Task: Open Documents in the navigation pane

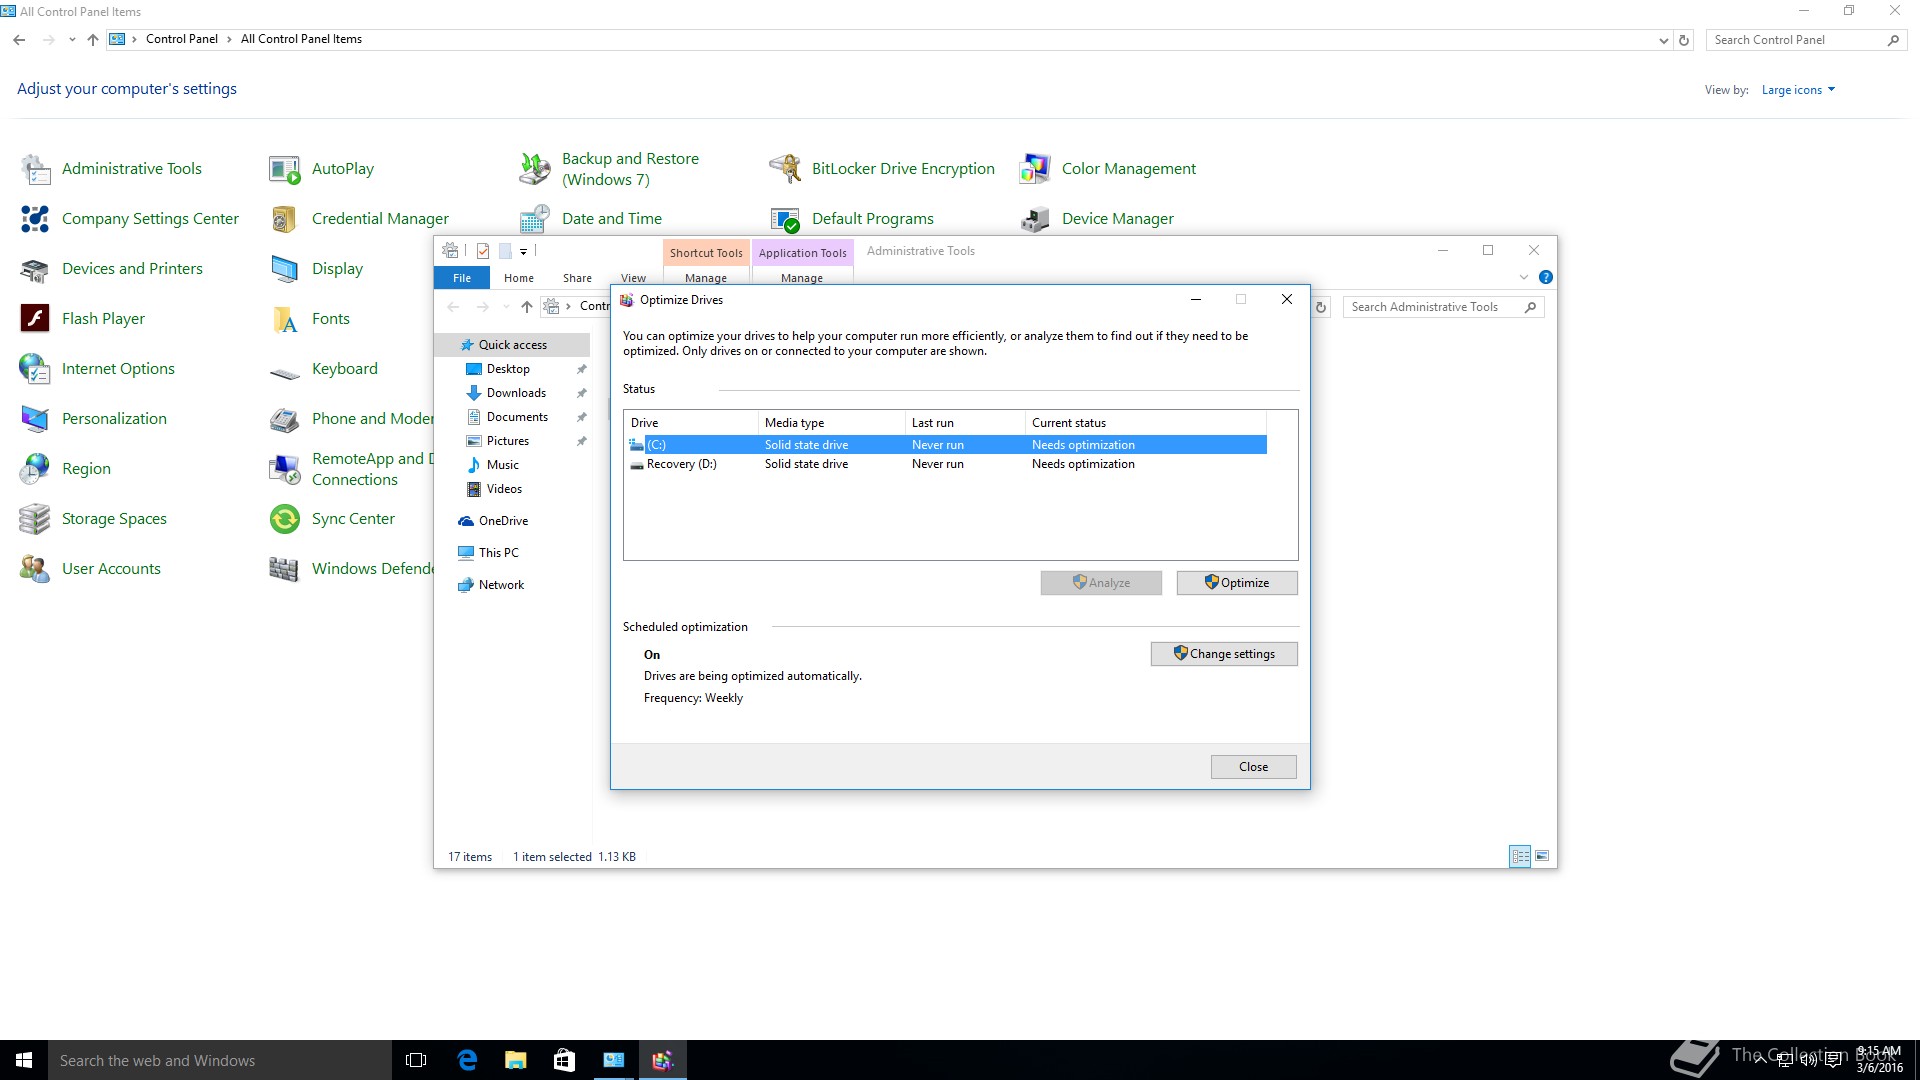Action: [517, 417]
